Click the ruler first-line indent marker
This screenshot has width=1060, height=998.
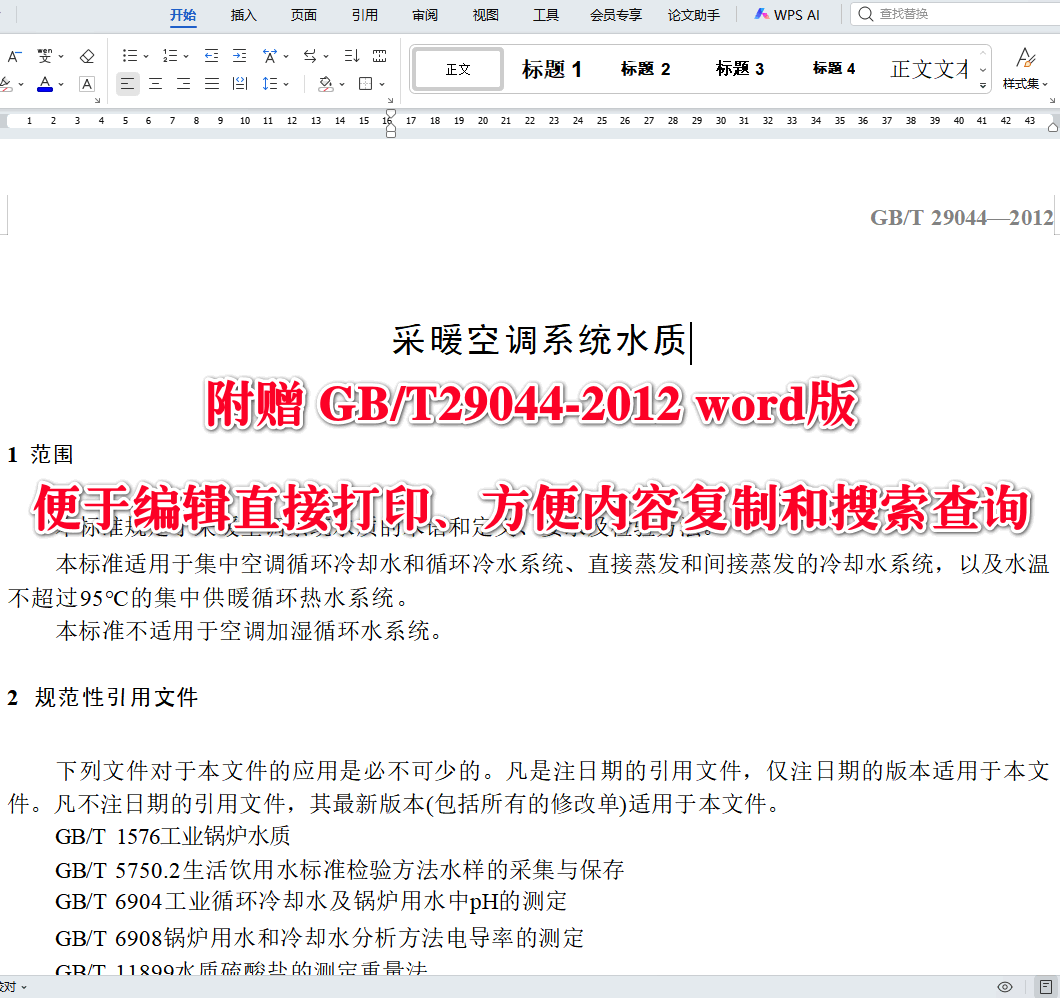pyautogui.click(x=391, y=116)
